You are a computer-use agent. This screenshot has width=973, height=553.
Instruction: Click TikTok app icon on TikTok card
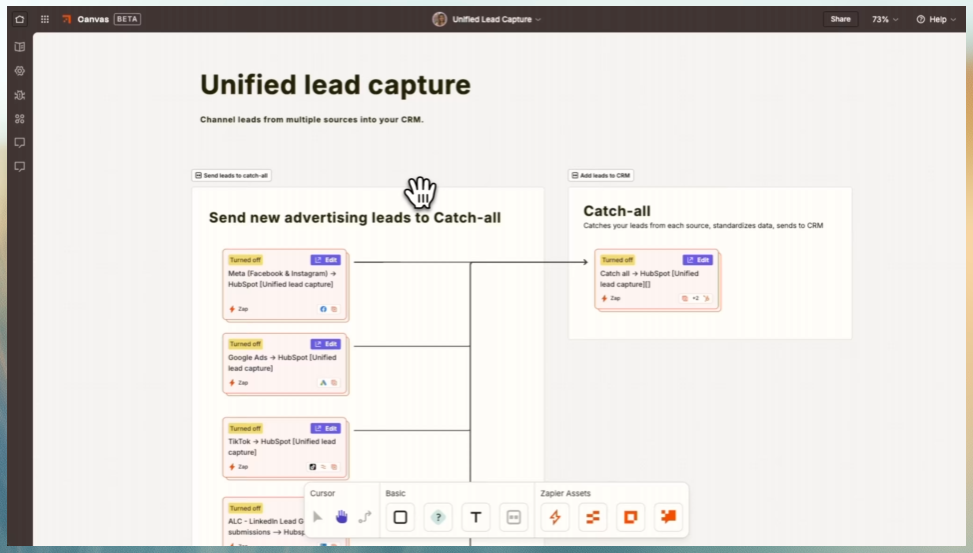313,467
